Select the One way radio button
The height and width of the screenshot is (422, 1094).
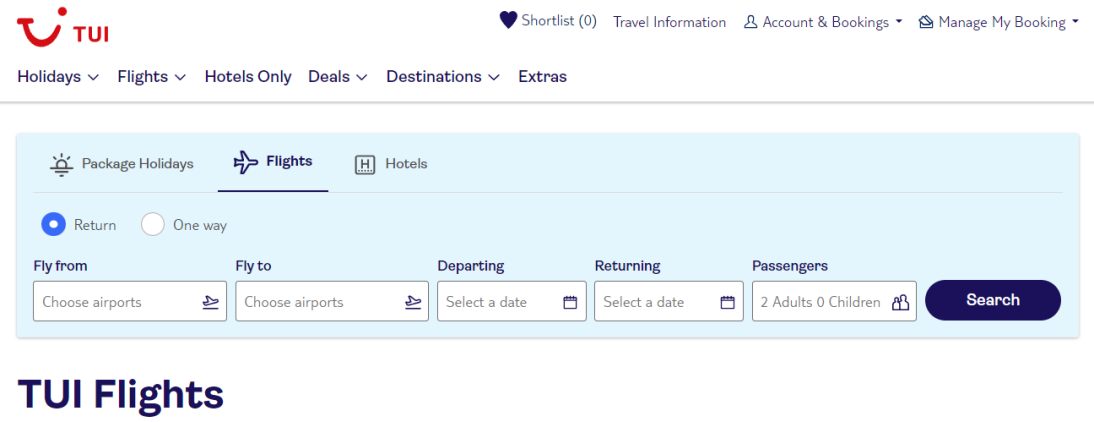point(153,225)
